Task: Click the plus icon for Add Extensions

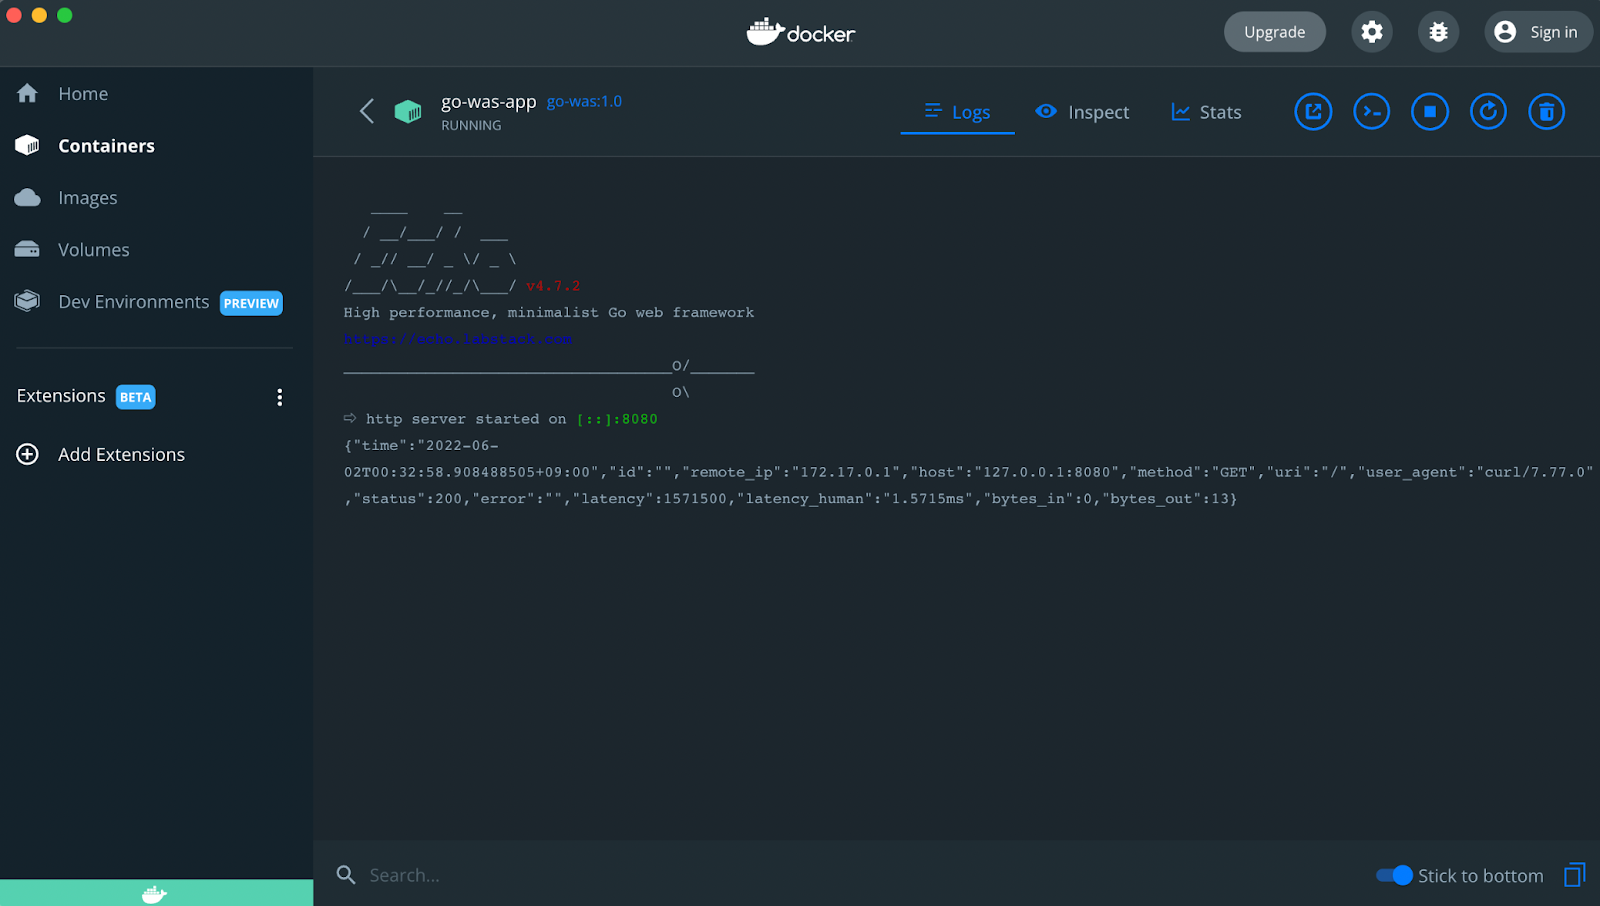Action: [27, 454]
